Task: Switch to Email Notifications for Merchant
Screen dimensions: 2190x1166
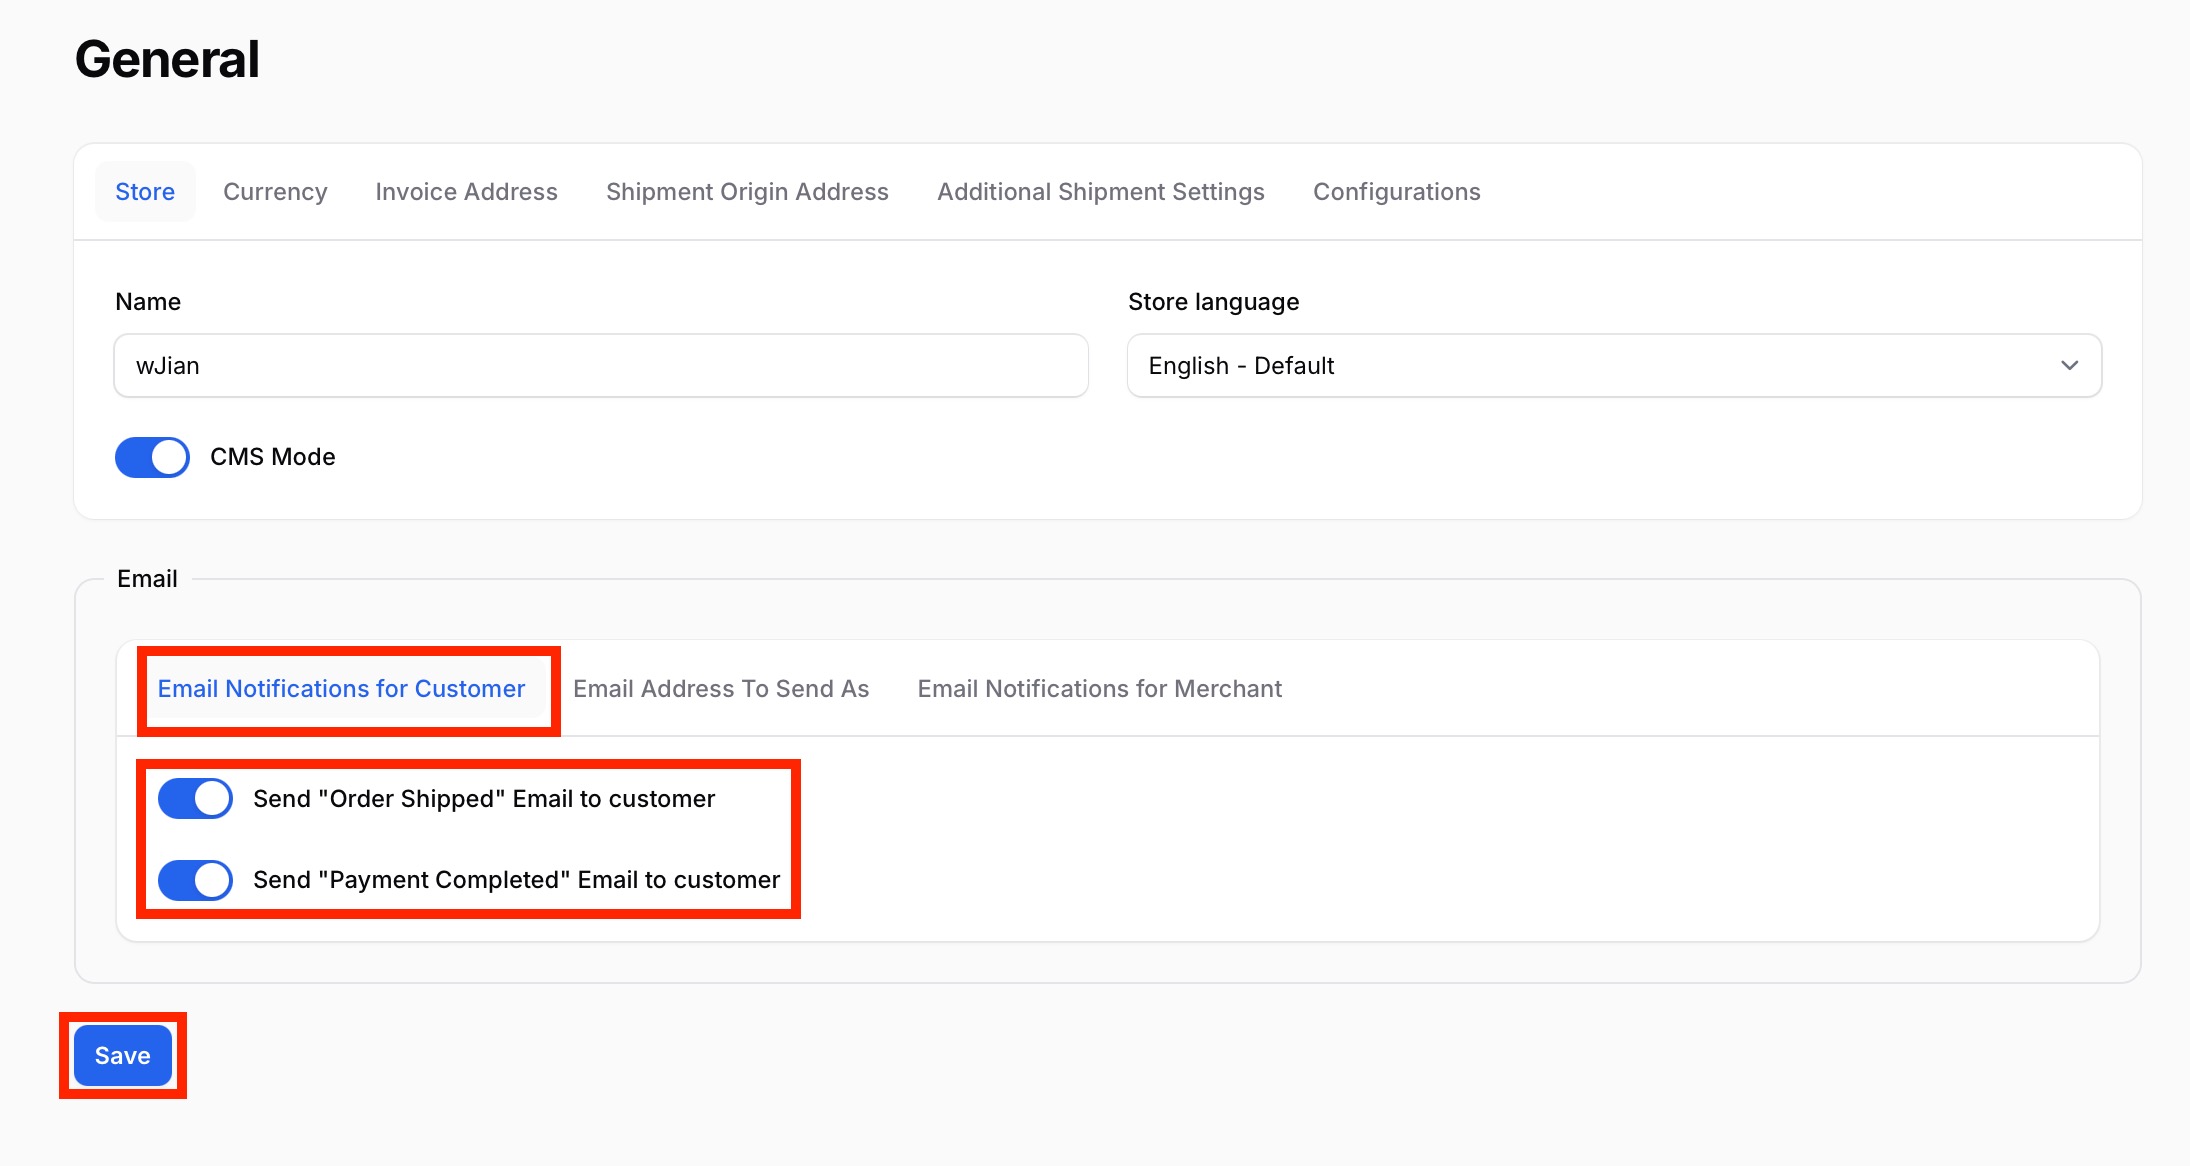Action: point(1099,689)
